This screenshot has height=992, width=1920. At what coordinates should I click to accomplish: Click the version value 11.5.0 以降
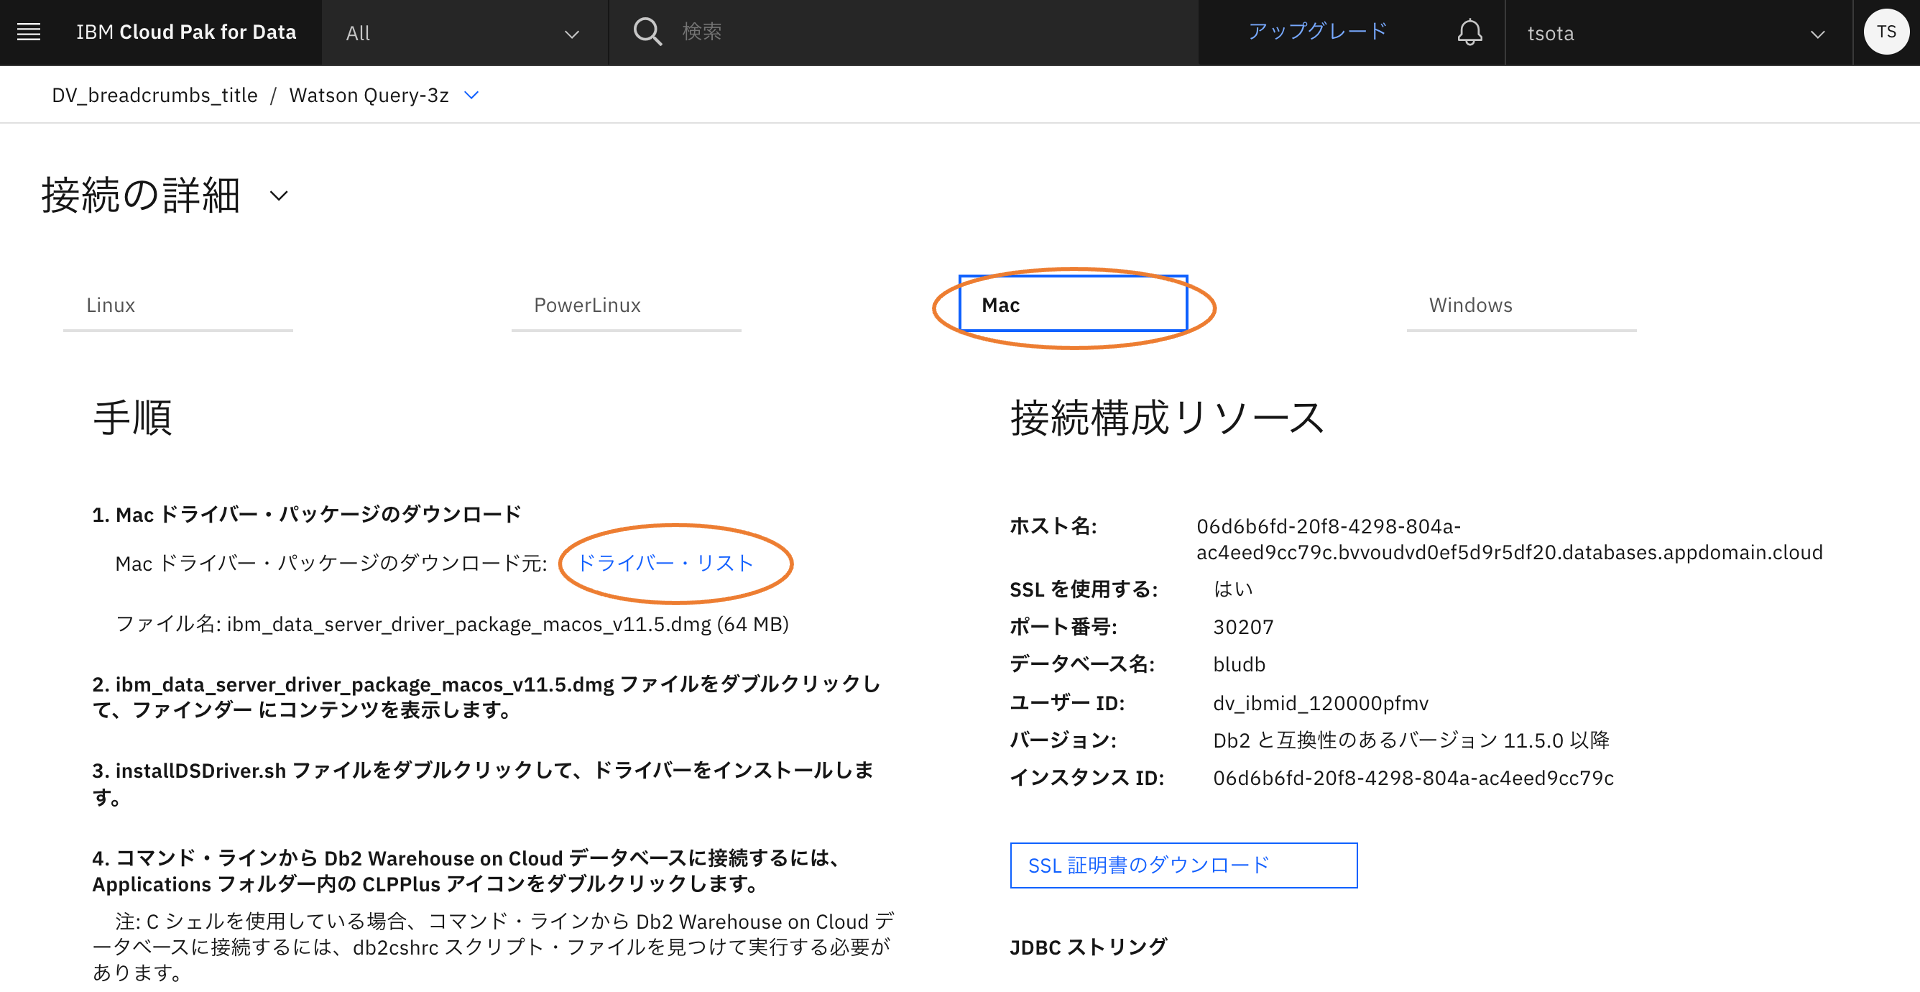tap(1556, 740)
